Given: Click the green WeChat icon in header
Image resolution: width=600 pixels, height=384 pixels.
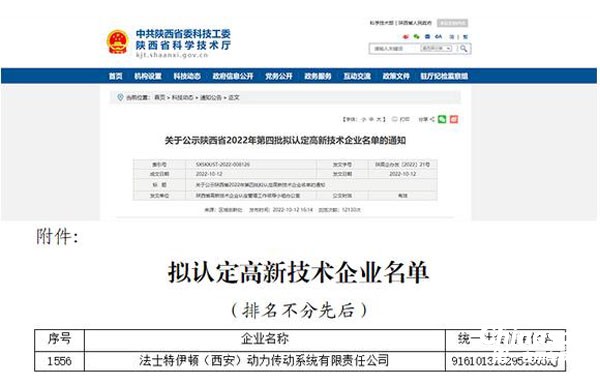Looking at the screenshot, I should coord(416,37).
